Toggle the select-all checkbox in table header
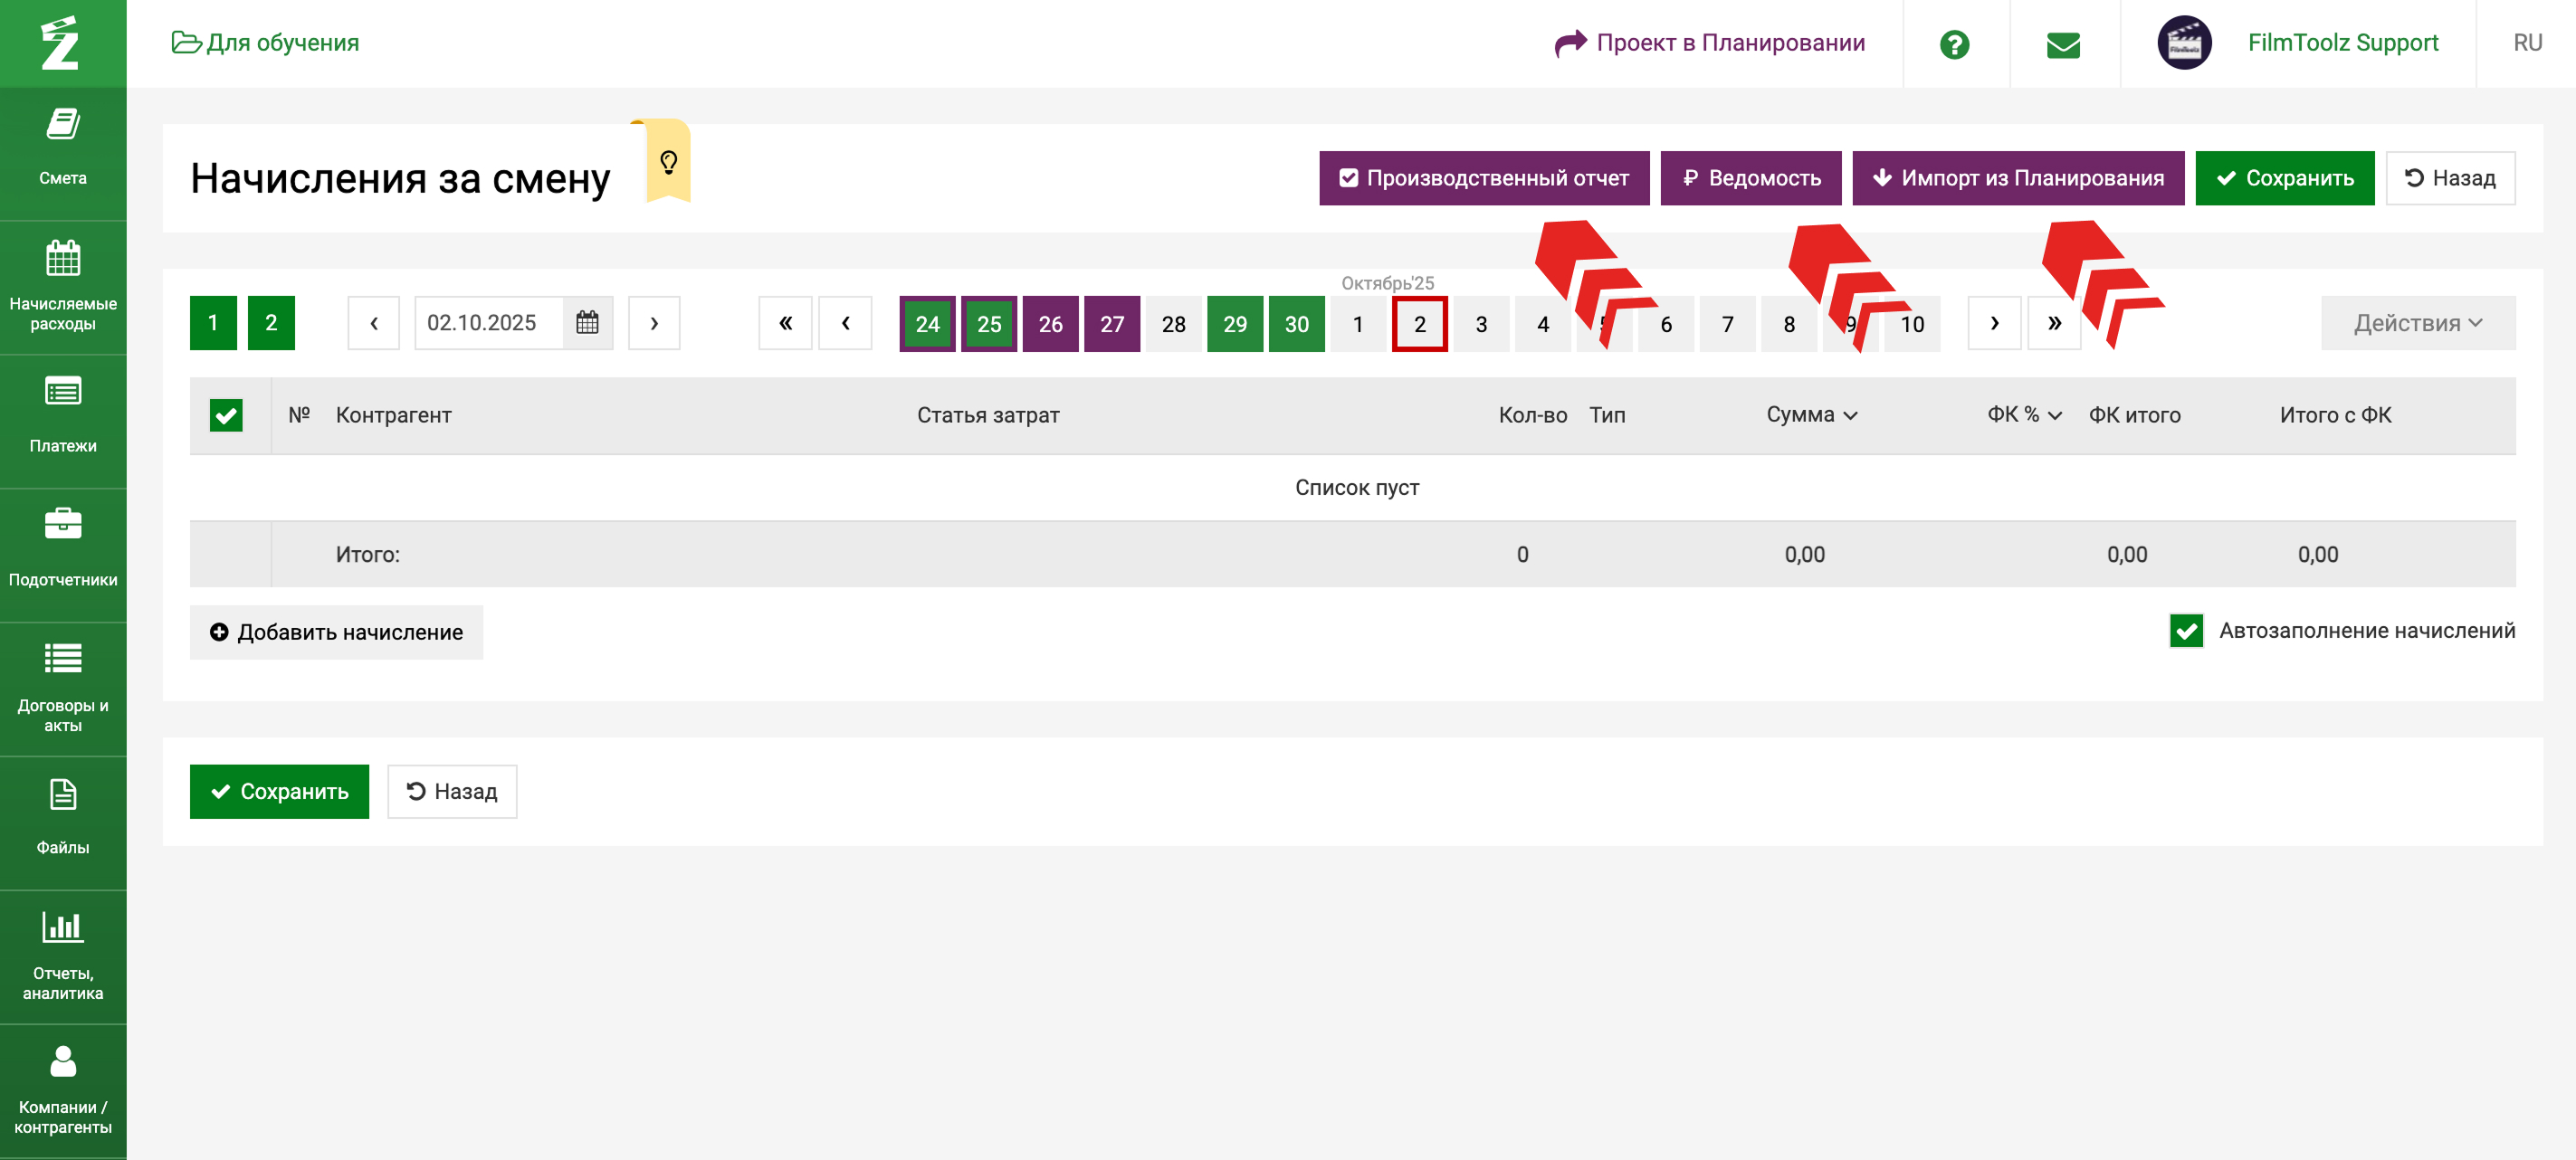Screen dimensions: 2576x1160 (x=226, y=415)
